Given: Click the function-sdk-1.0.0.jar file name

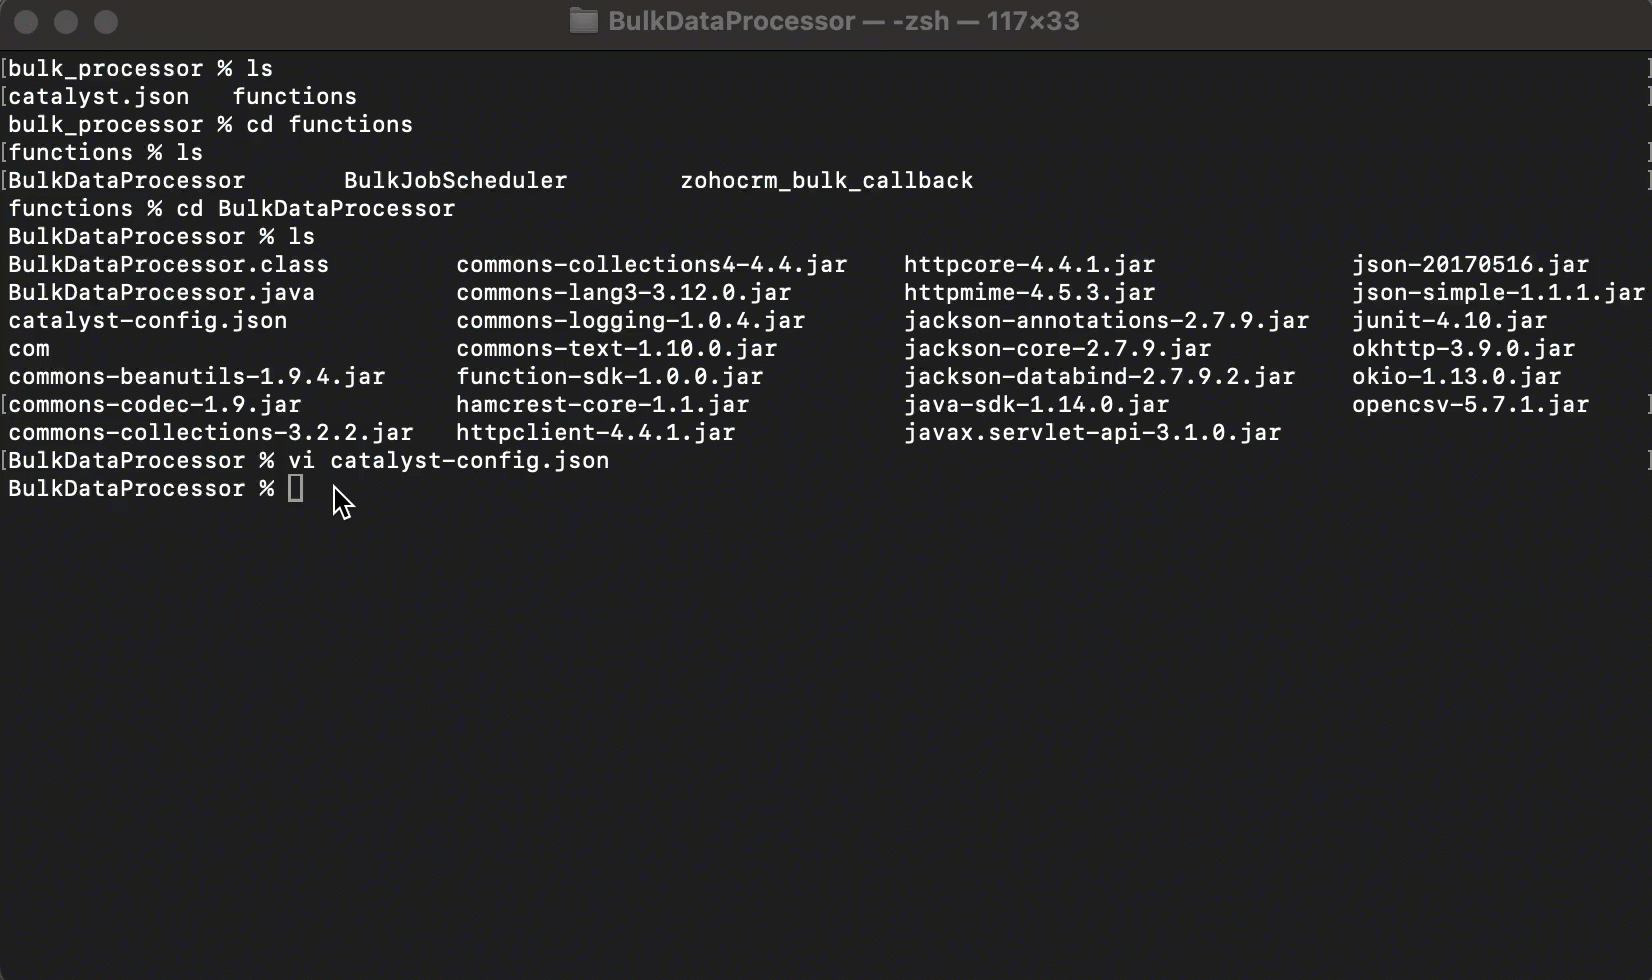Looking at the screenshot, I should [609, 377].
